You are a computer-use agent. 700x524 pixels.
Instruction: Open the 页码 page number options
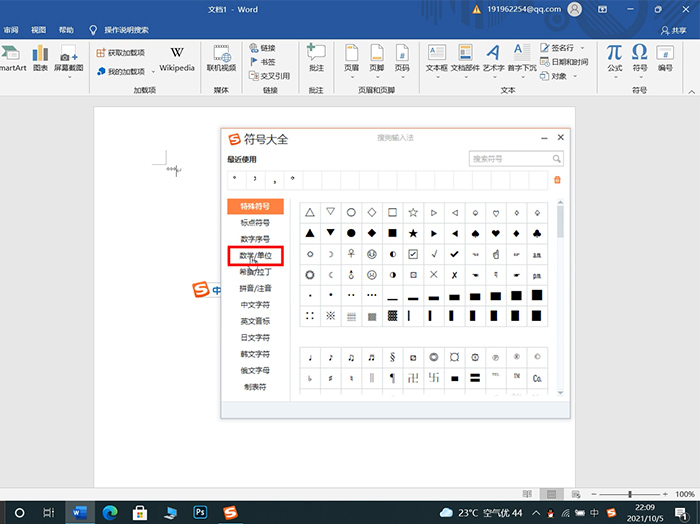pos(402,61)
